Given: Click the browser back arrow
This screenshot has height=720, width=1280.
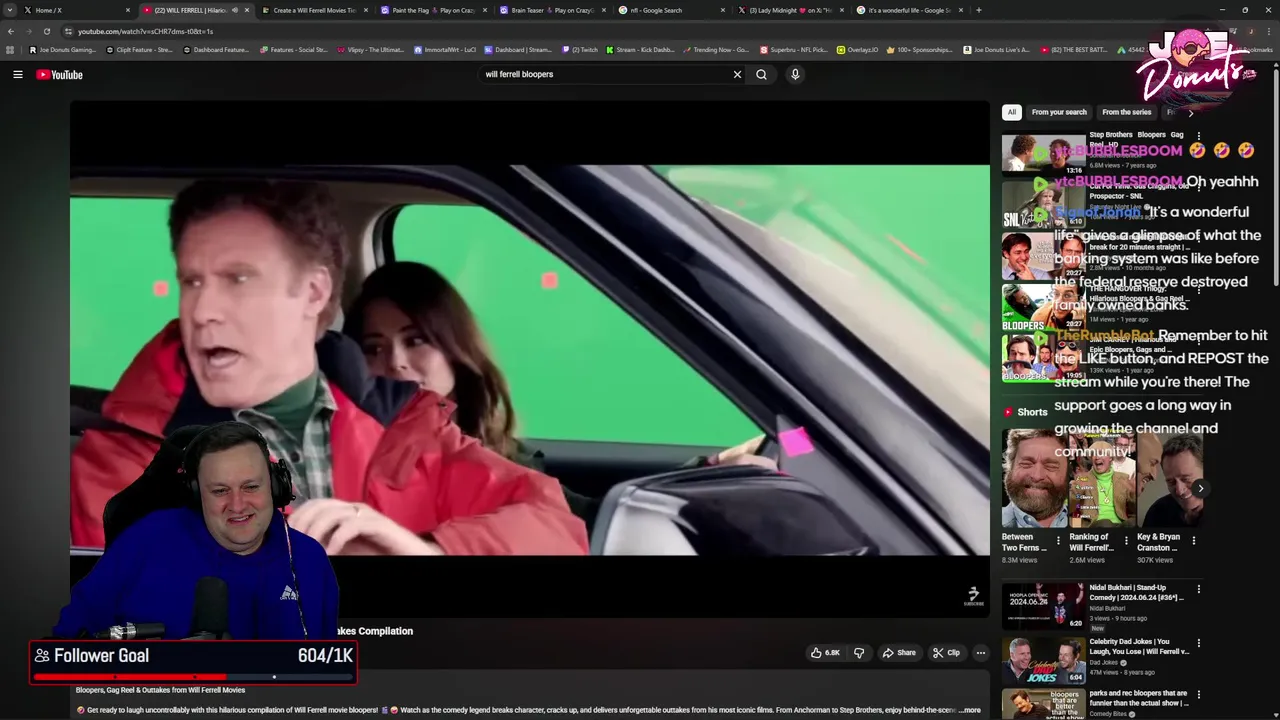Looking at the screenshot, I should (11, 31).
